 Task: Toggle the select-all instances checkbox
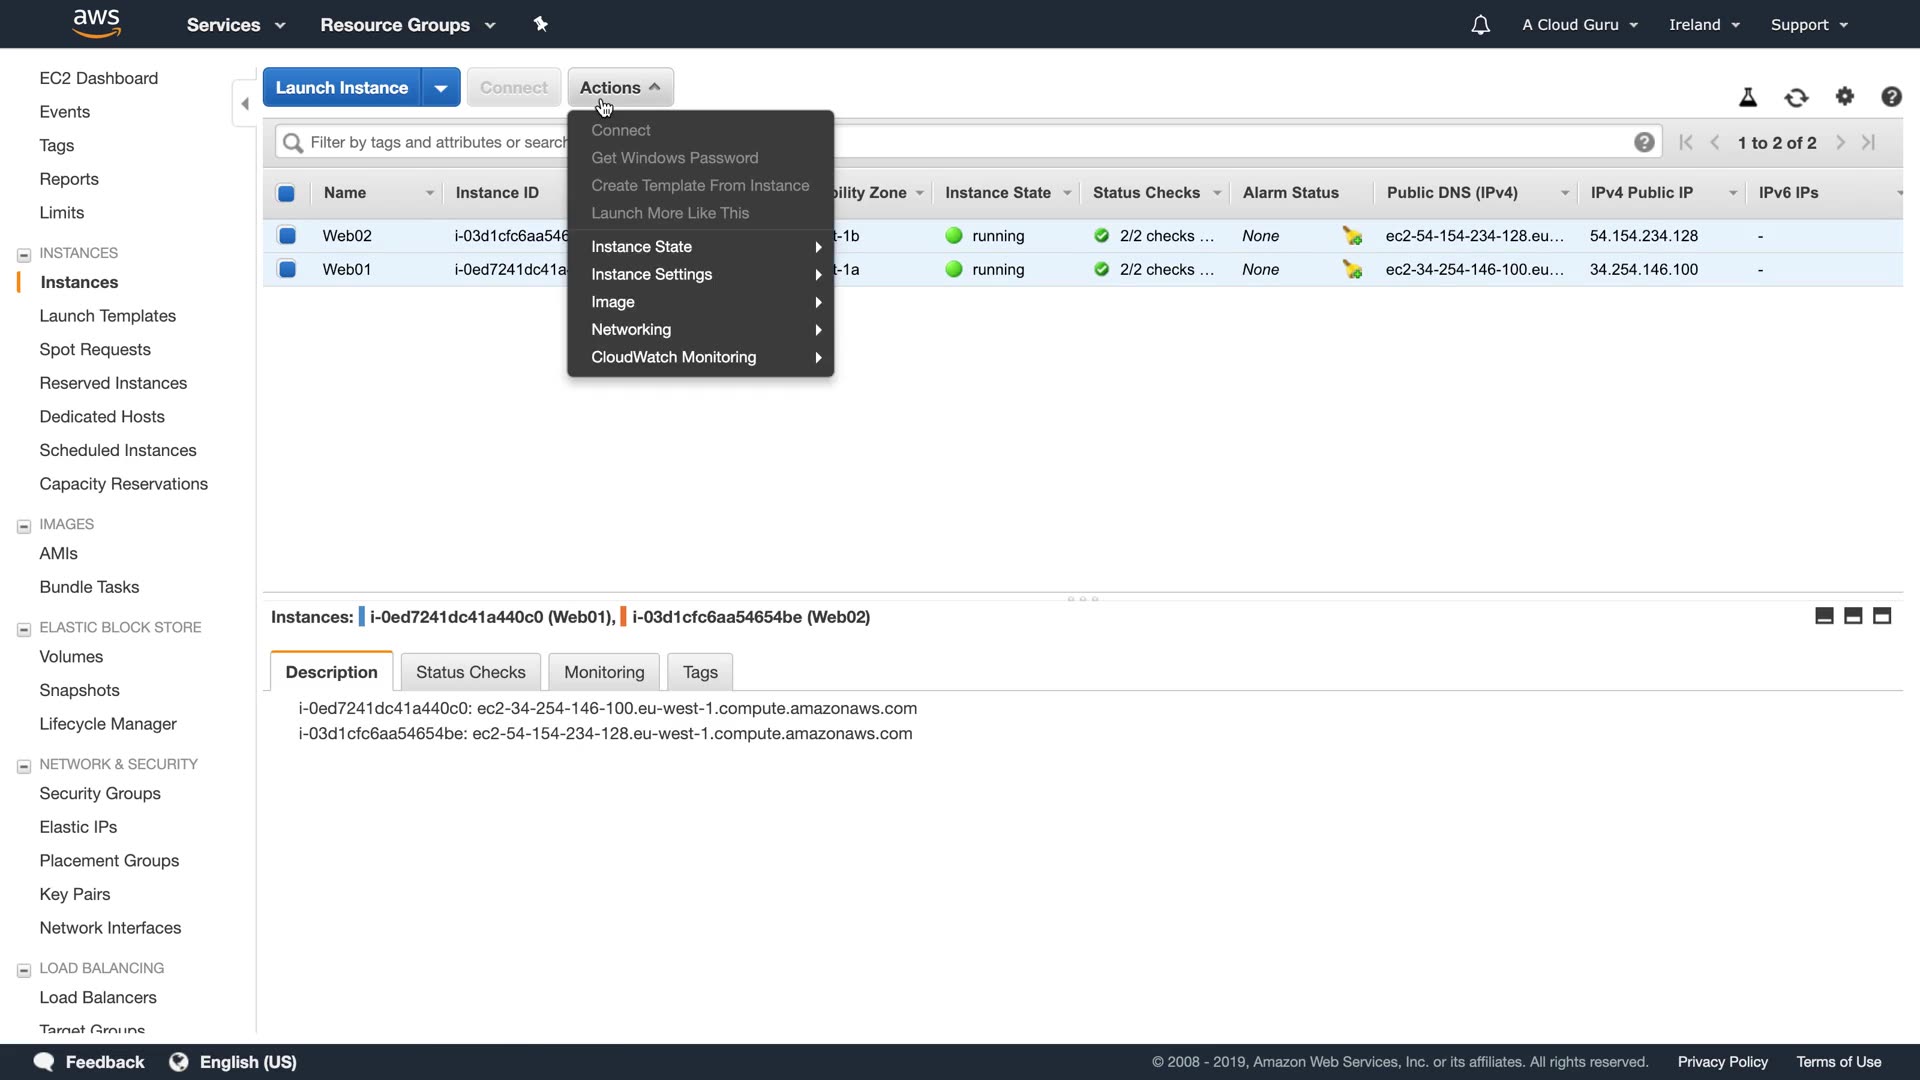(286, 193)
